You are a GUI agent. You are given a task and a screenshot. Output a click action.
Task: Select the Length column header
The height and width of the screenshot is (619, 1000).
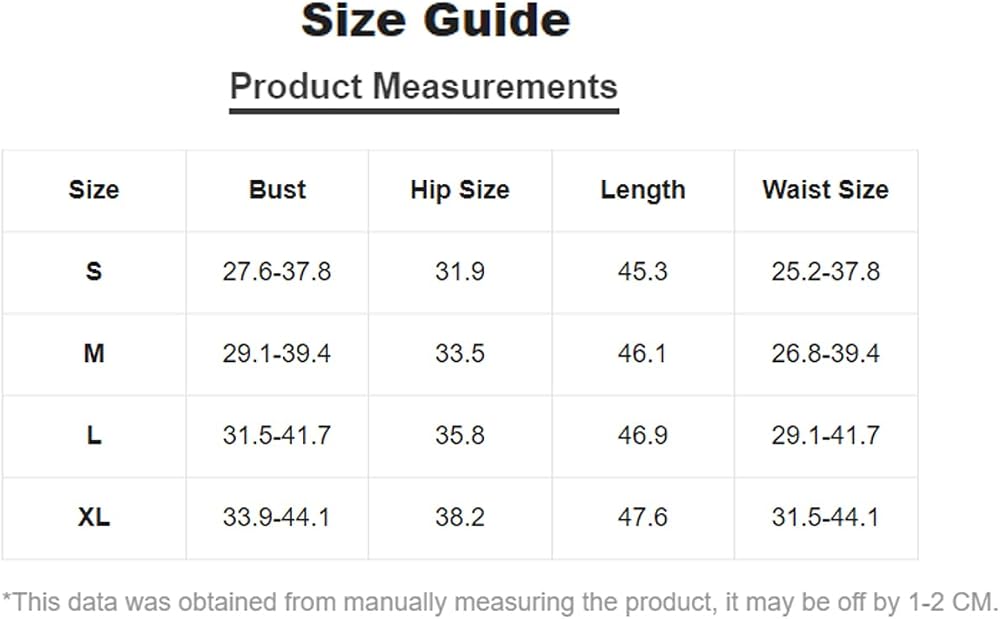pyautogui.click(x=643, y=191)
